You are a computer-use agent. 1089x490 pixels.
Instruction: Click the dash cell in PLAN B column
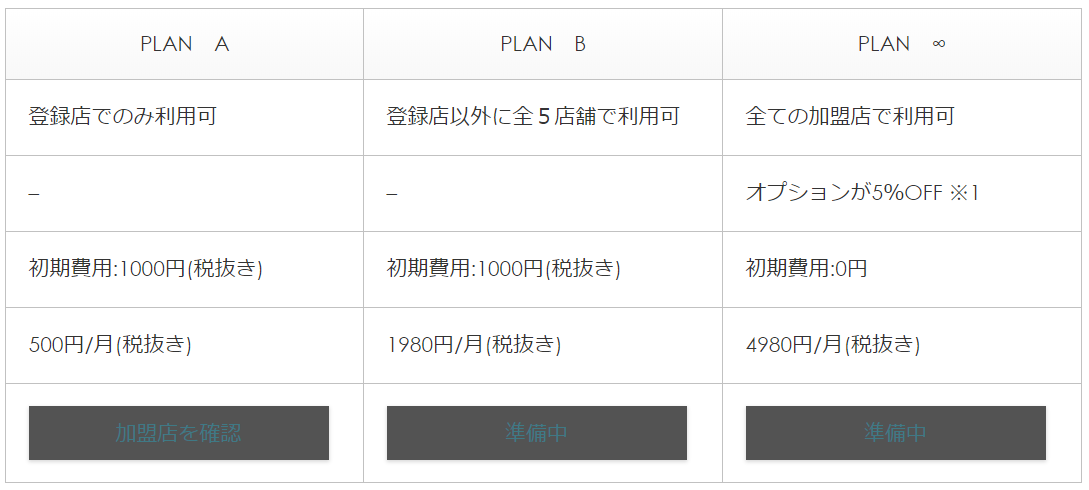(x=392, y=193)
